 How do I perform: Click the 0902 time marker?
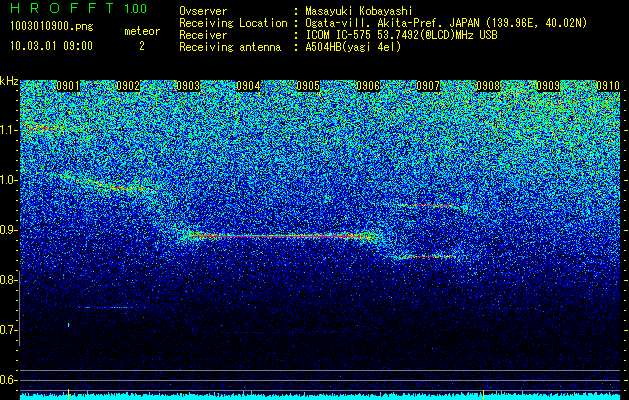point(128,86)
